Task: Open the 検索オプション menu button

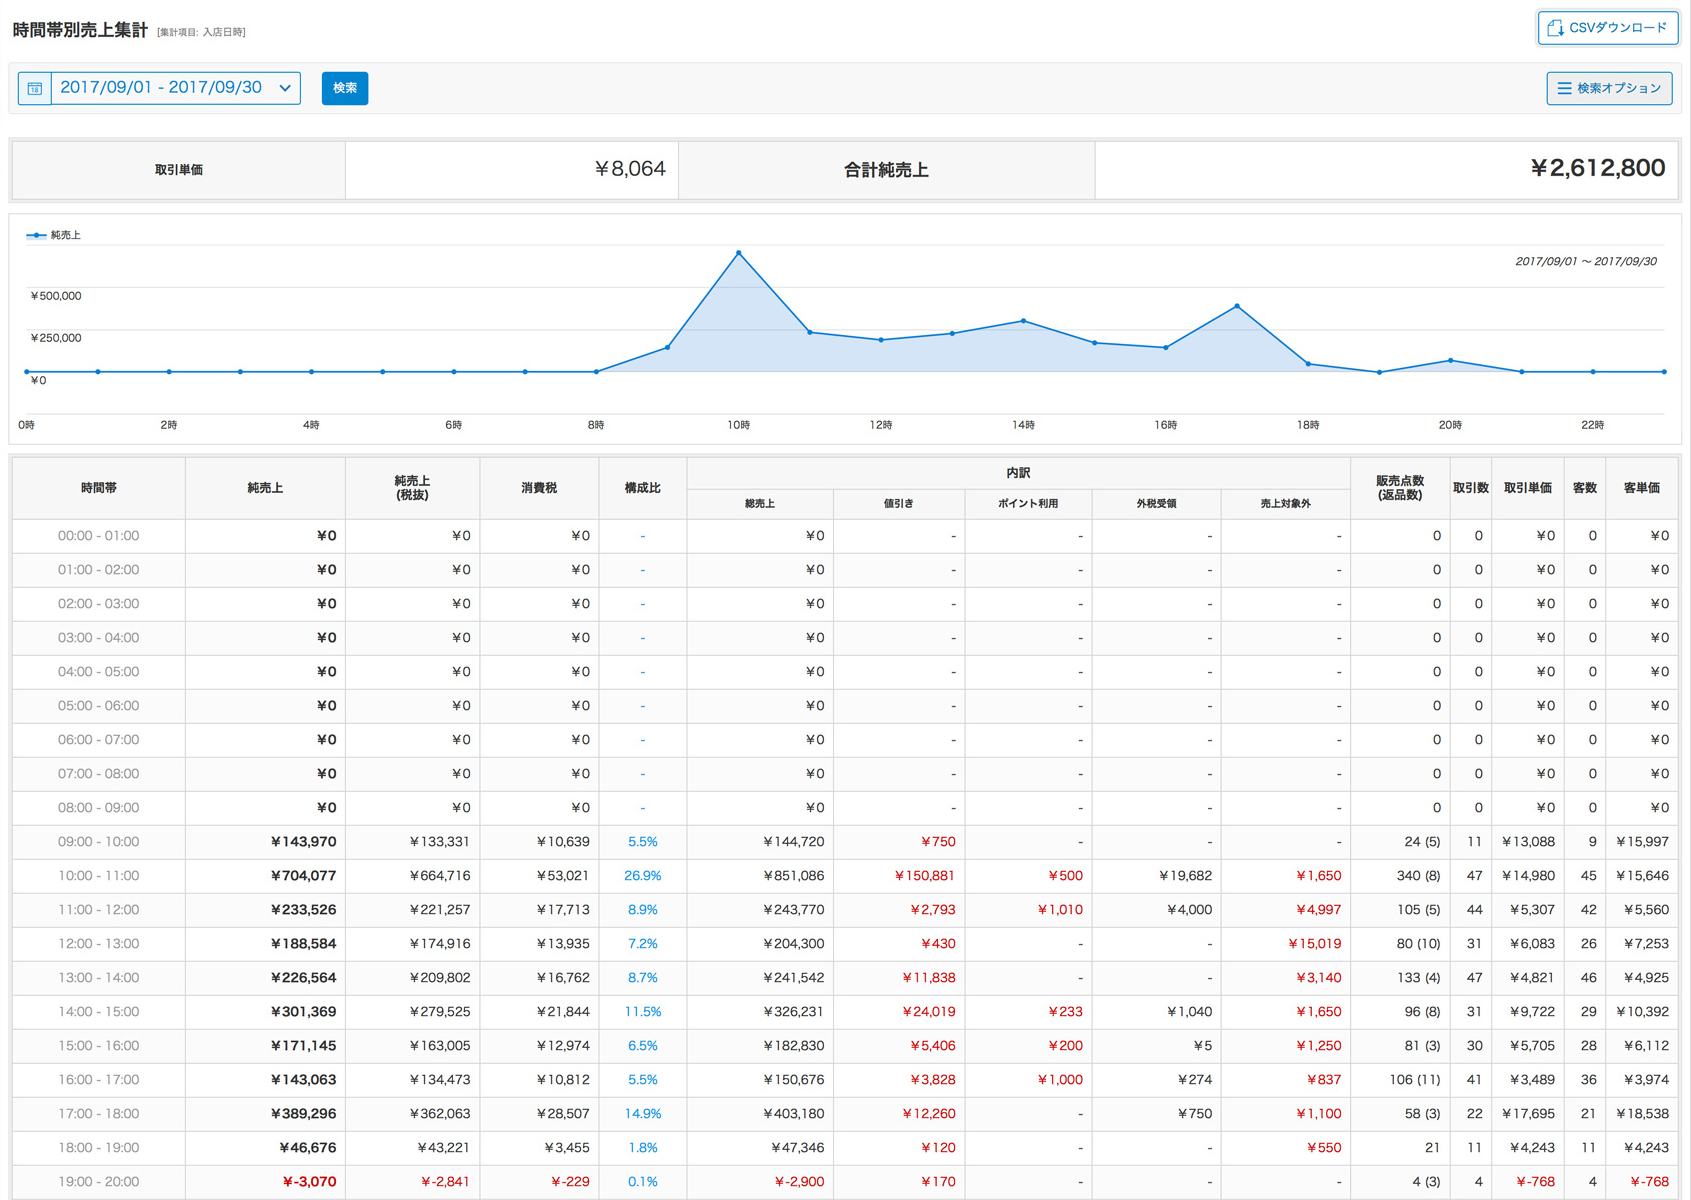Action: click(1609, 88)
